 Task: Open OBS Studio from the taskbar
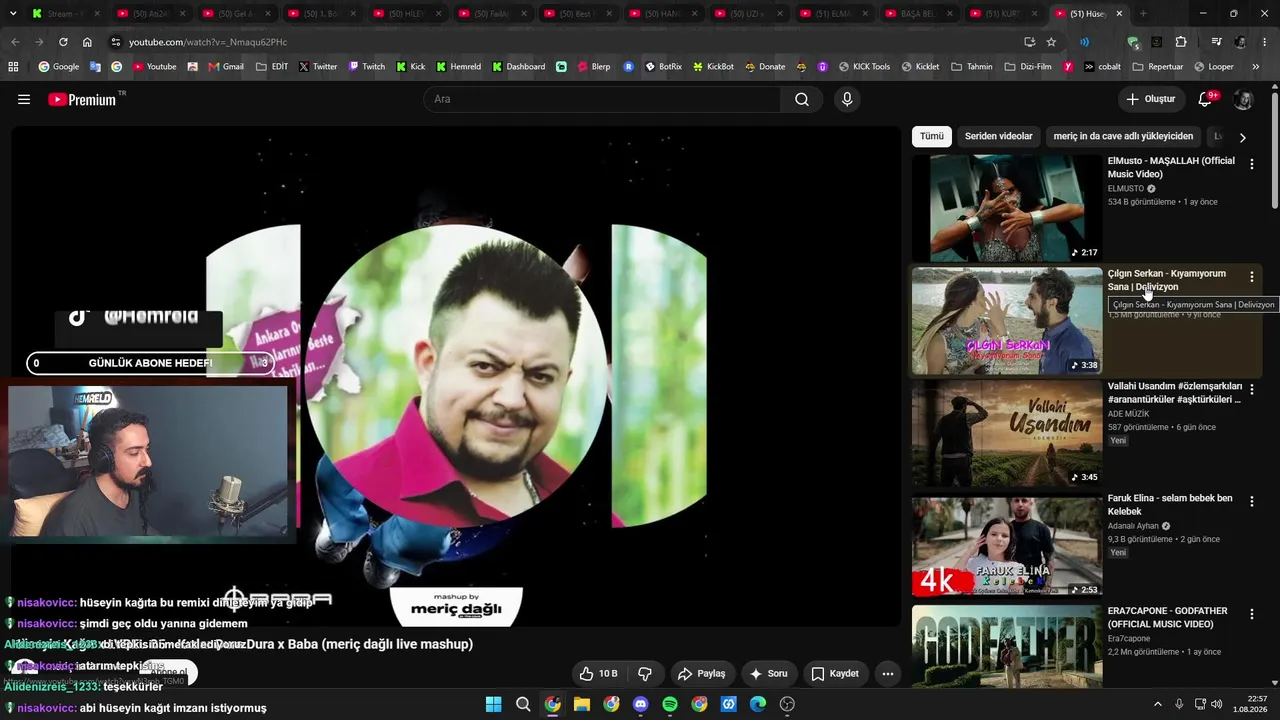click(x=787, y=704)
